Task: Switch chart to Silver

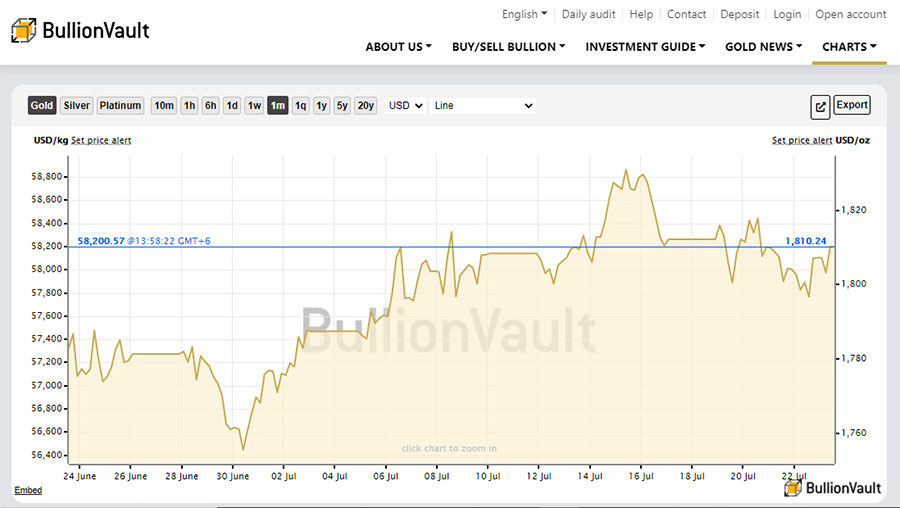Action: 76,106
